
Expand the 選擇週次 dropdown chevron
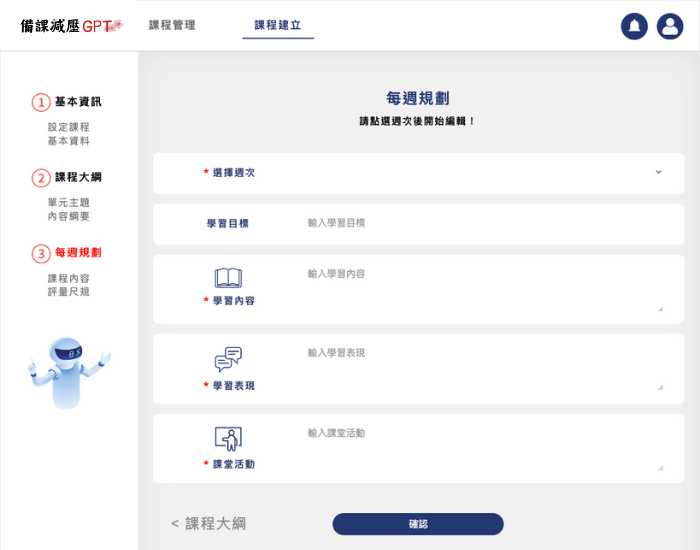658,172
